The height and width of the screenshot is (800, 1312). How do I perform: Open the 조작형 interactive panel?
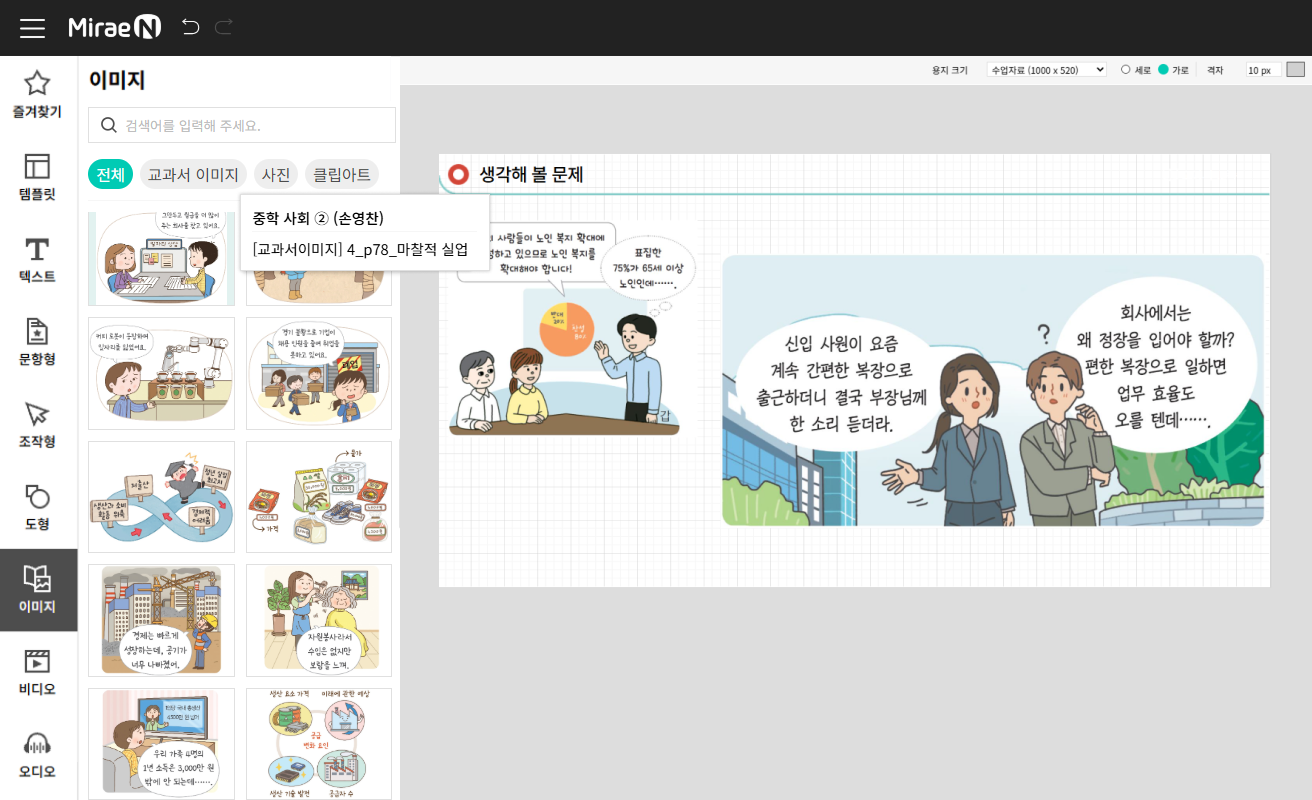pyautogui.click(x=38, y=425)
